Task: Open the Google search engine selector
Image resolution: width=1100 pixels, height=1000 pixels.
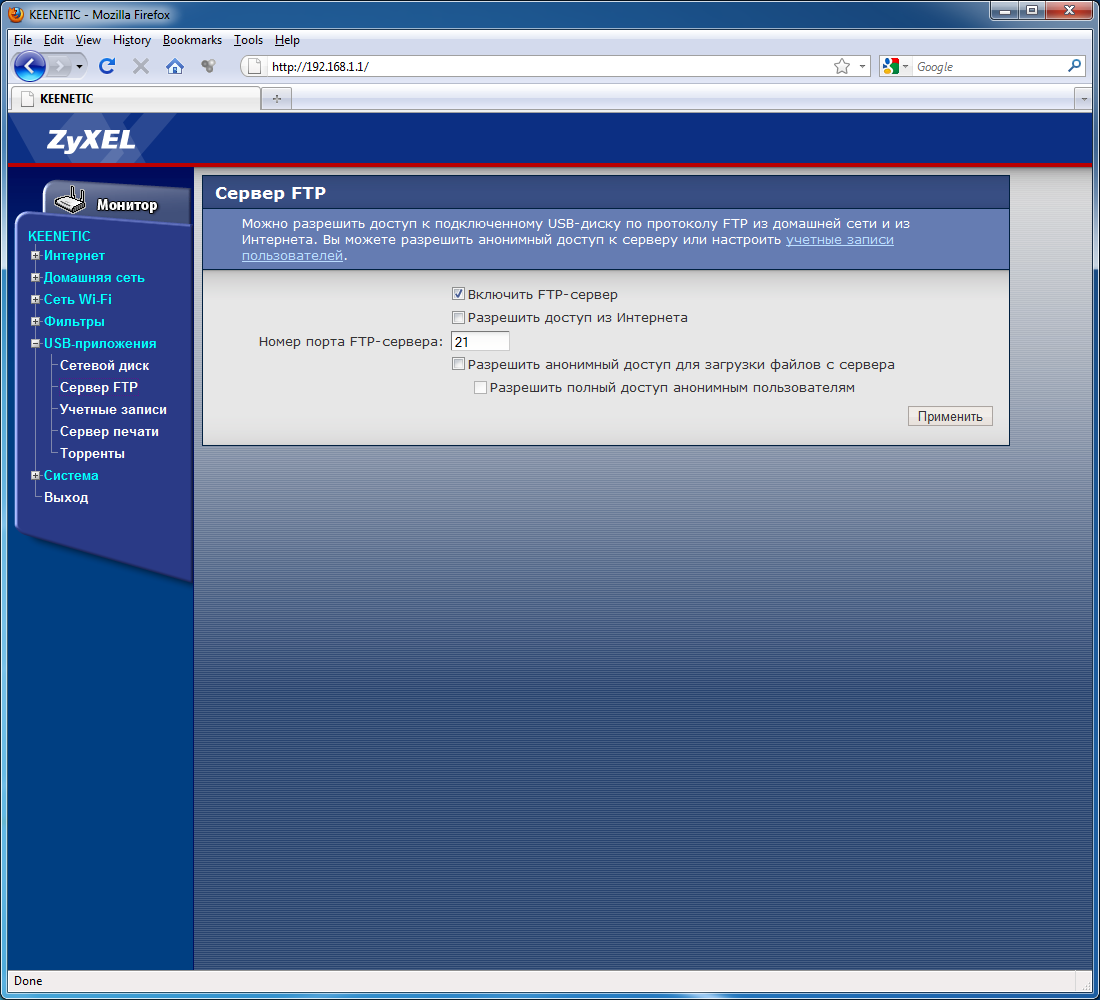Action: point(896,67)
